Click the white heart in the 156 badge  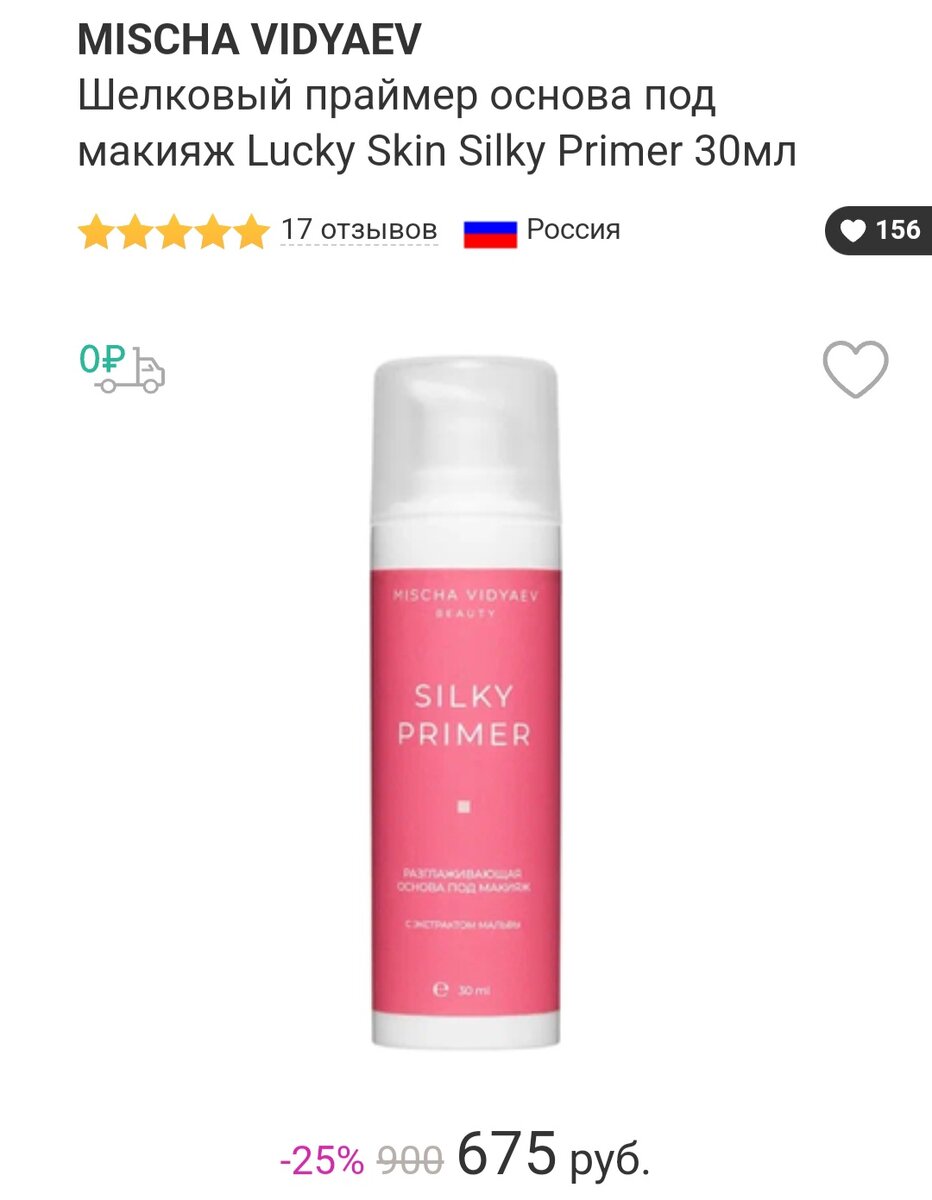coord(853,231)
